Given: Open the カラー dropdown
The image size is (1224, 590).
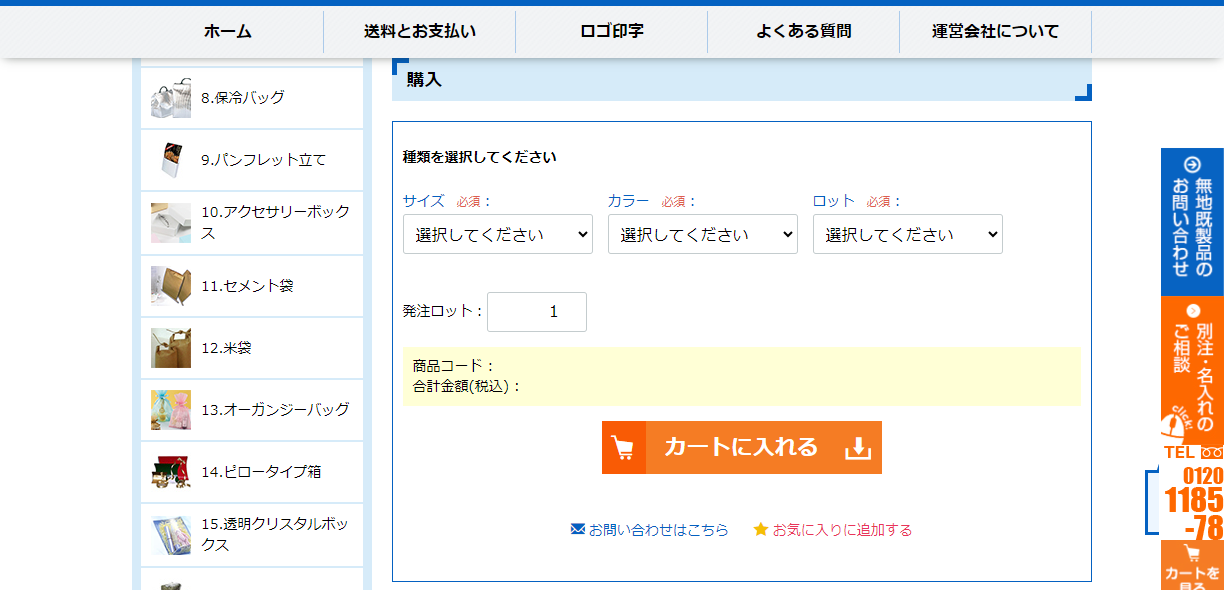Looking at the screenshot, I should pyautogui.click(x=702, y=234).
